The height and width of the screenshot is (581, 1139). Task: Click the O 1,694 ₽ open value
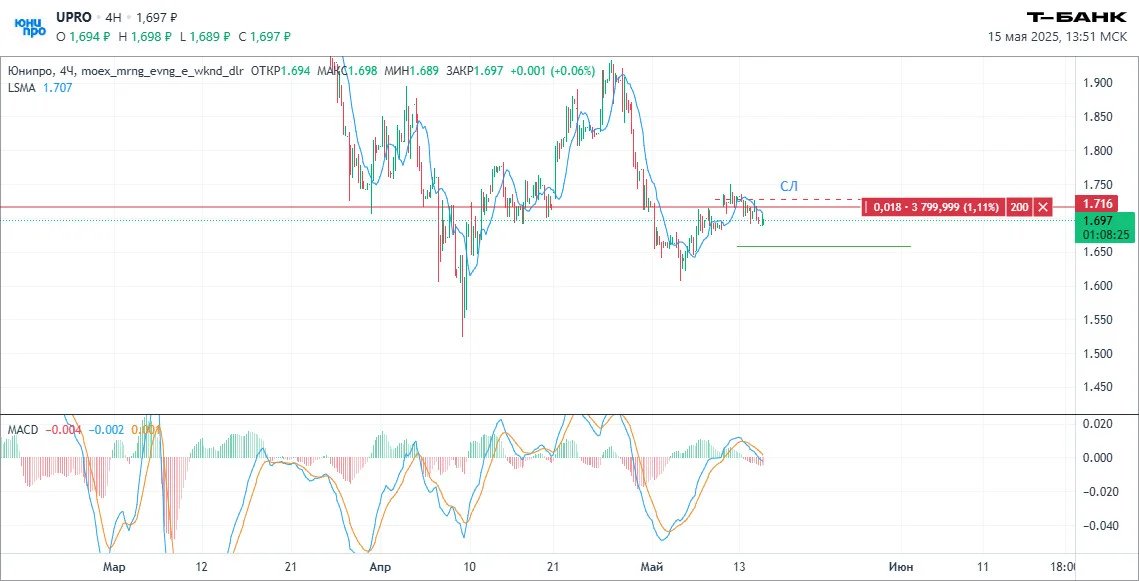(x=83, y=36)
